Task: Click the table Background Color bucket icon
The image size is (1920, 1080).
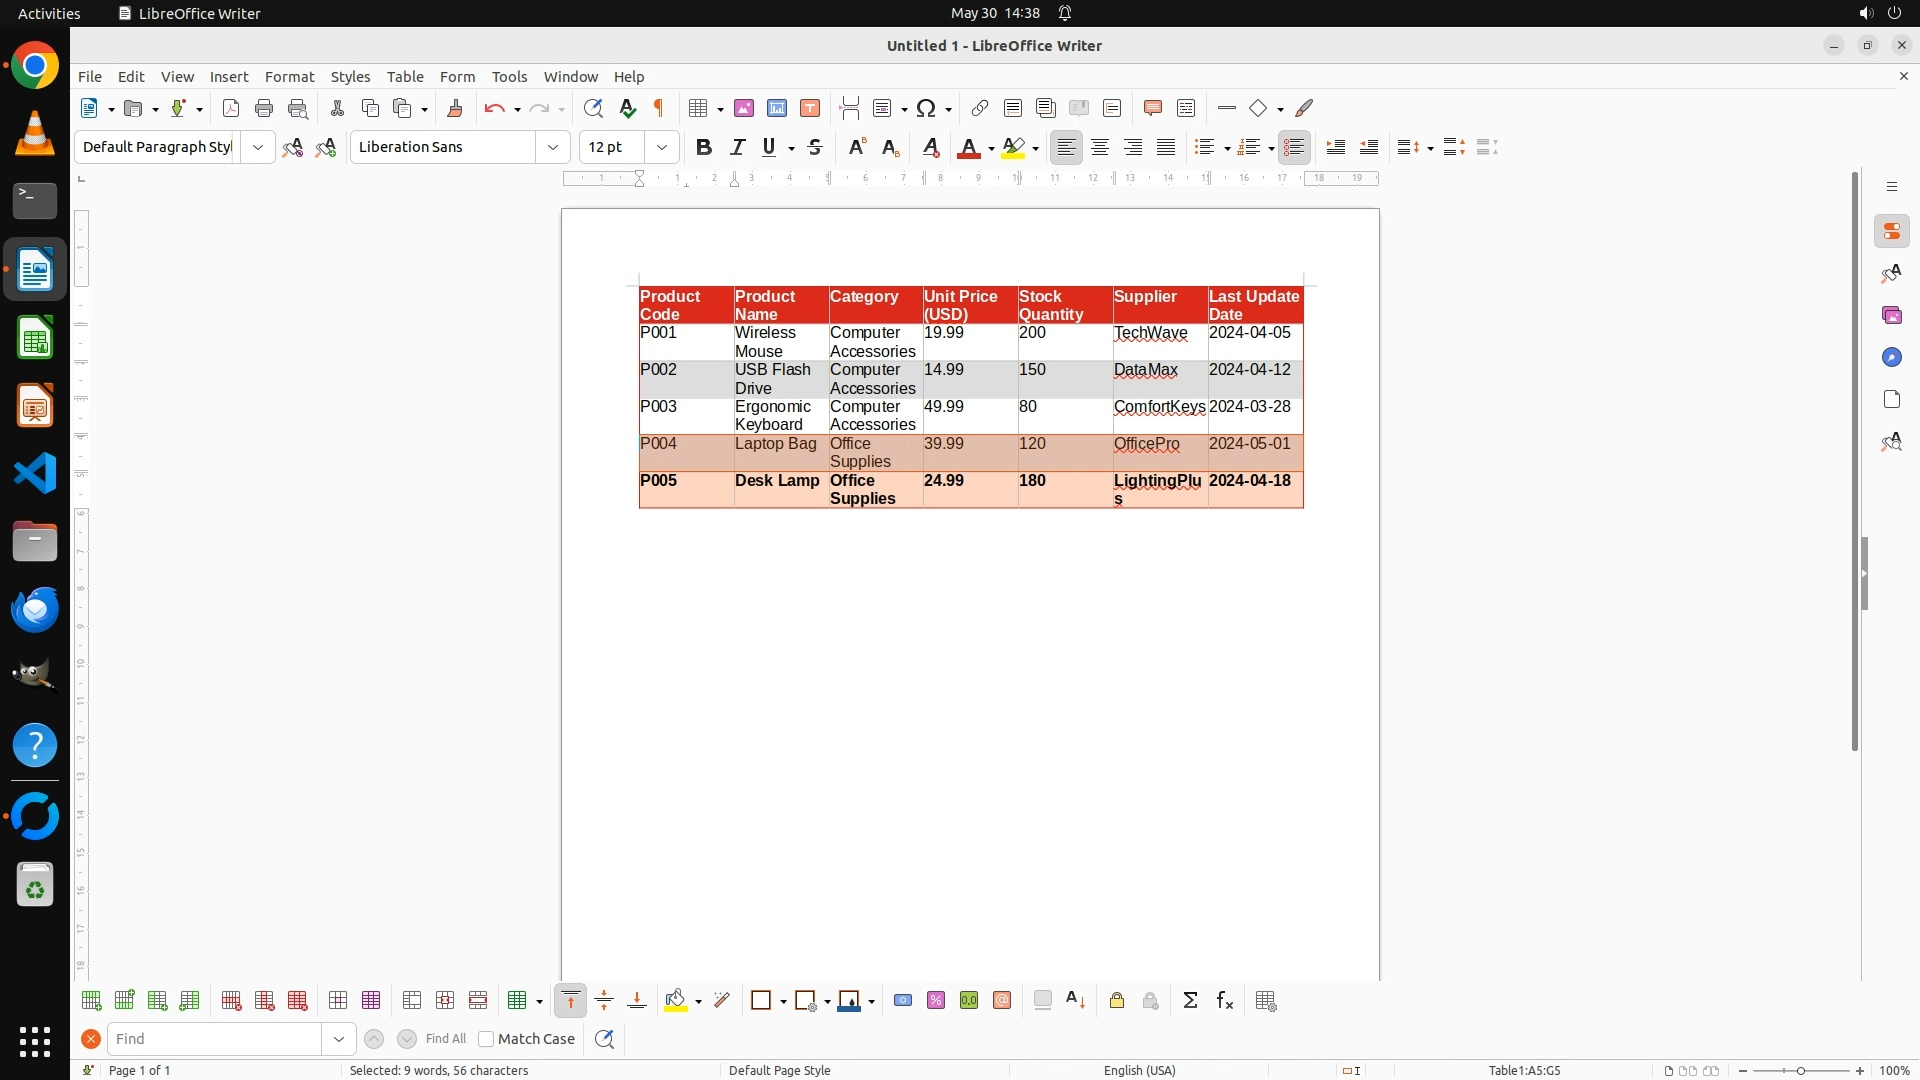Action: (676, 1001)
